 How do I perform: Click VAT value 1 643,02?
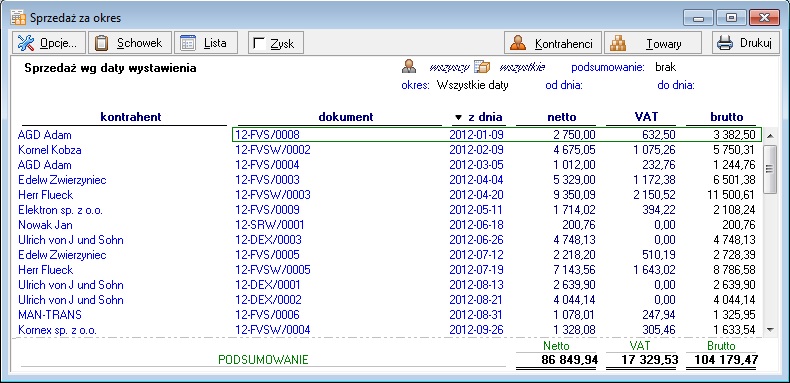(x=653, y=270)
